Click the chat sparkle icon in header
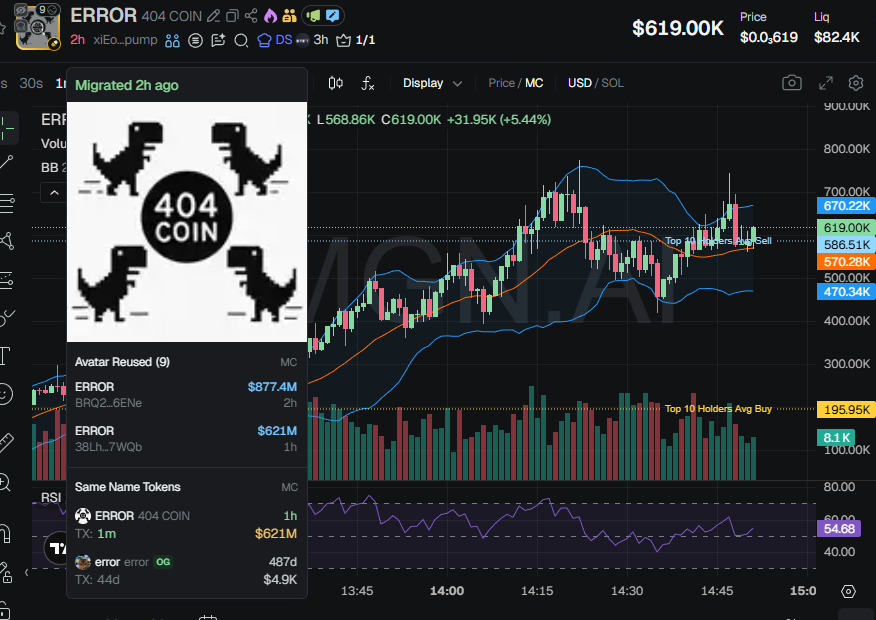The height and width of the screenshot is (620, 876). 218,40
